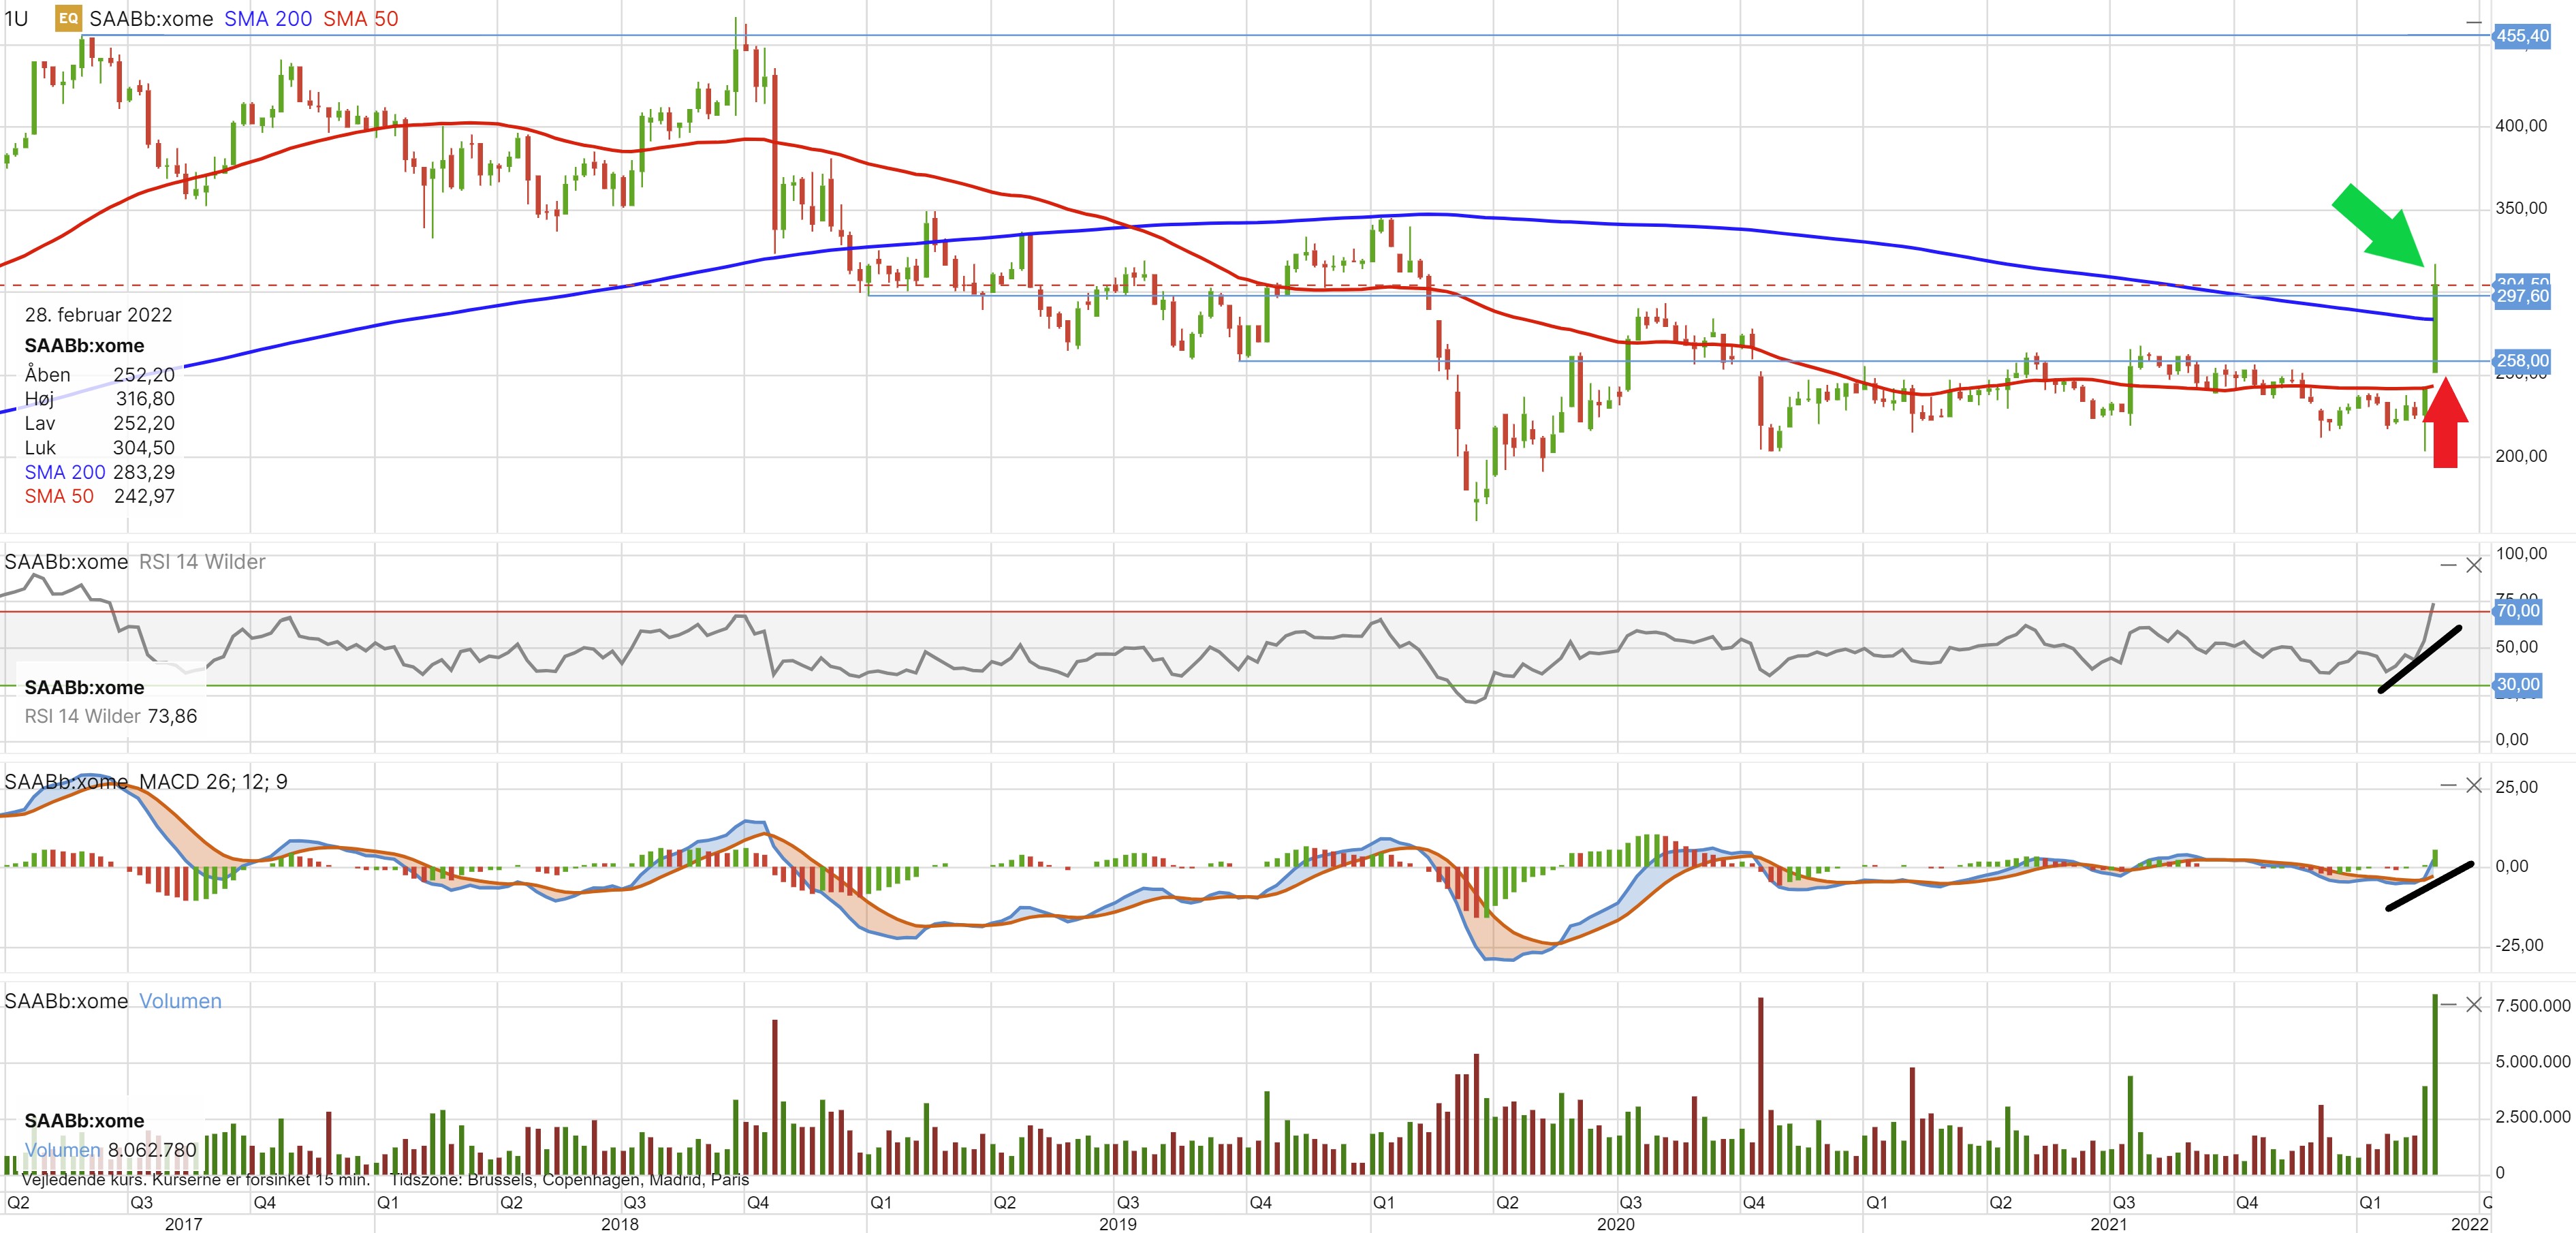Click the gold EQ instrument badge
The width and height of the screenshot is (2576, 1233).
point(68,18)
